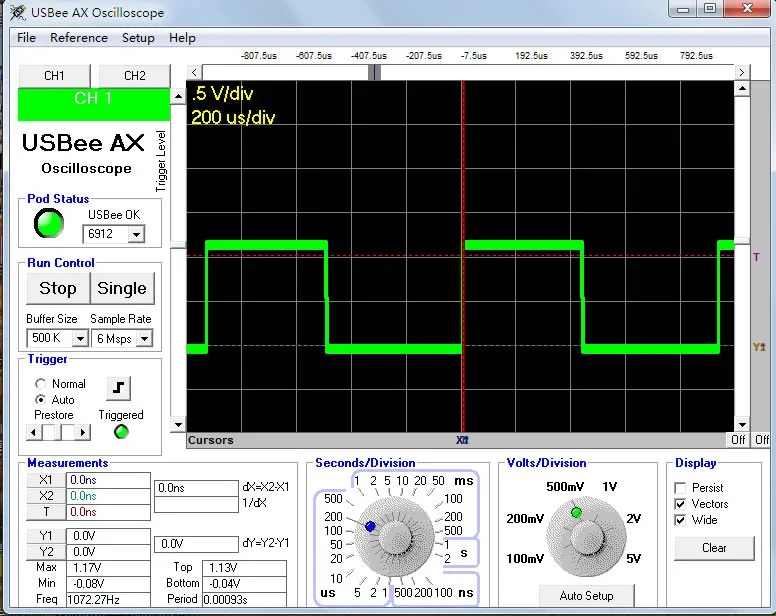
Task: Click the first Off cursor toggle
Action: click(738, 439)
